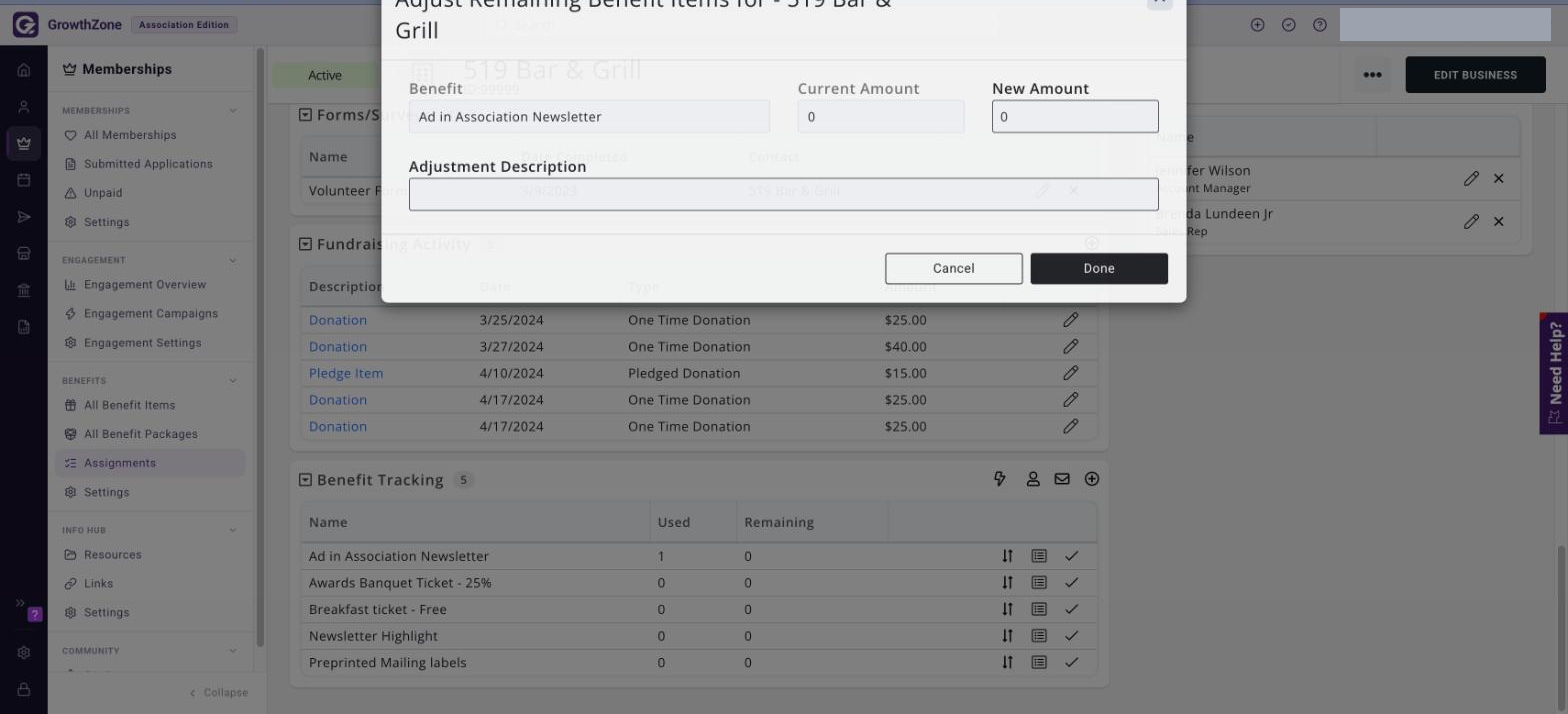
Task: Click the quick-add plus icon in header
Action: [1257, 25]
